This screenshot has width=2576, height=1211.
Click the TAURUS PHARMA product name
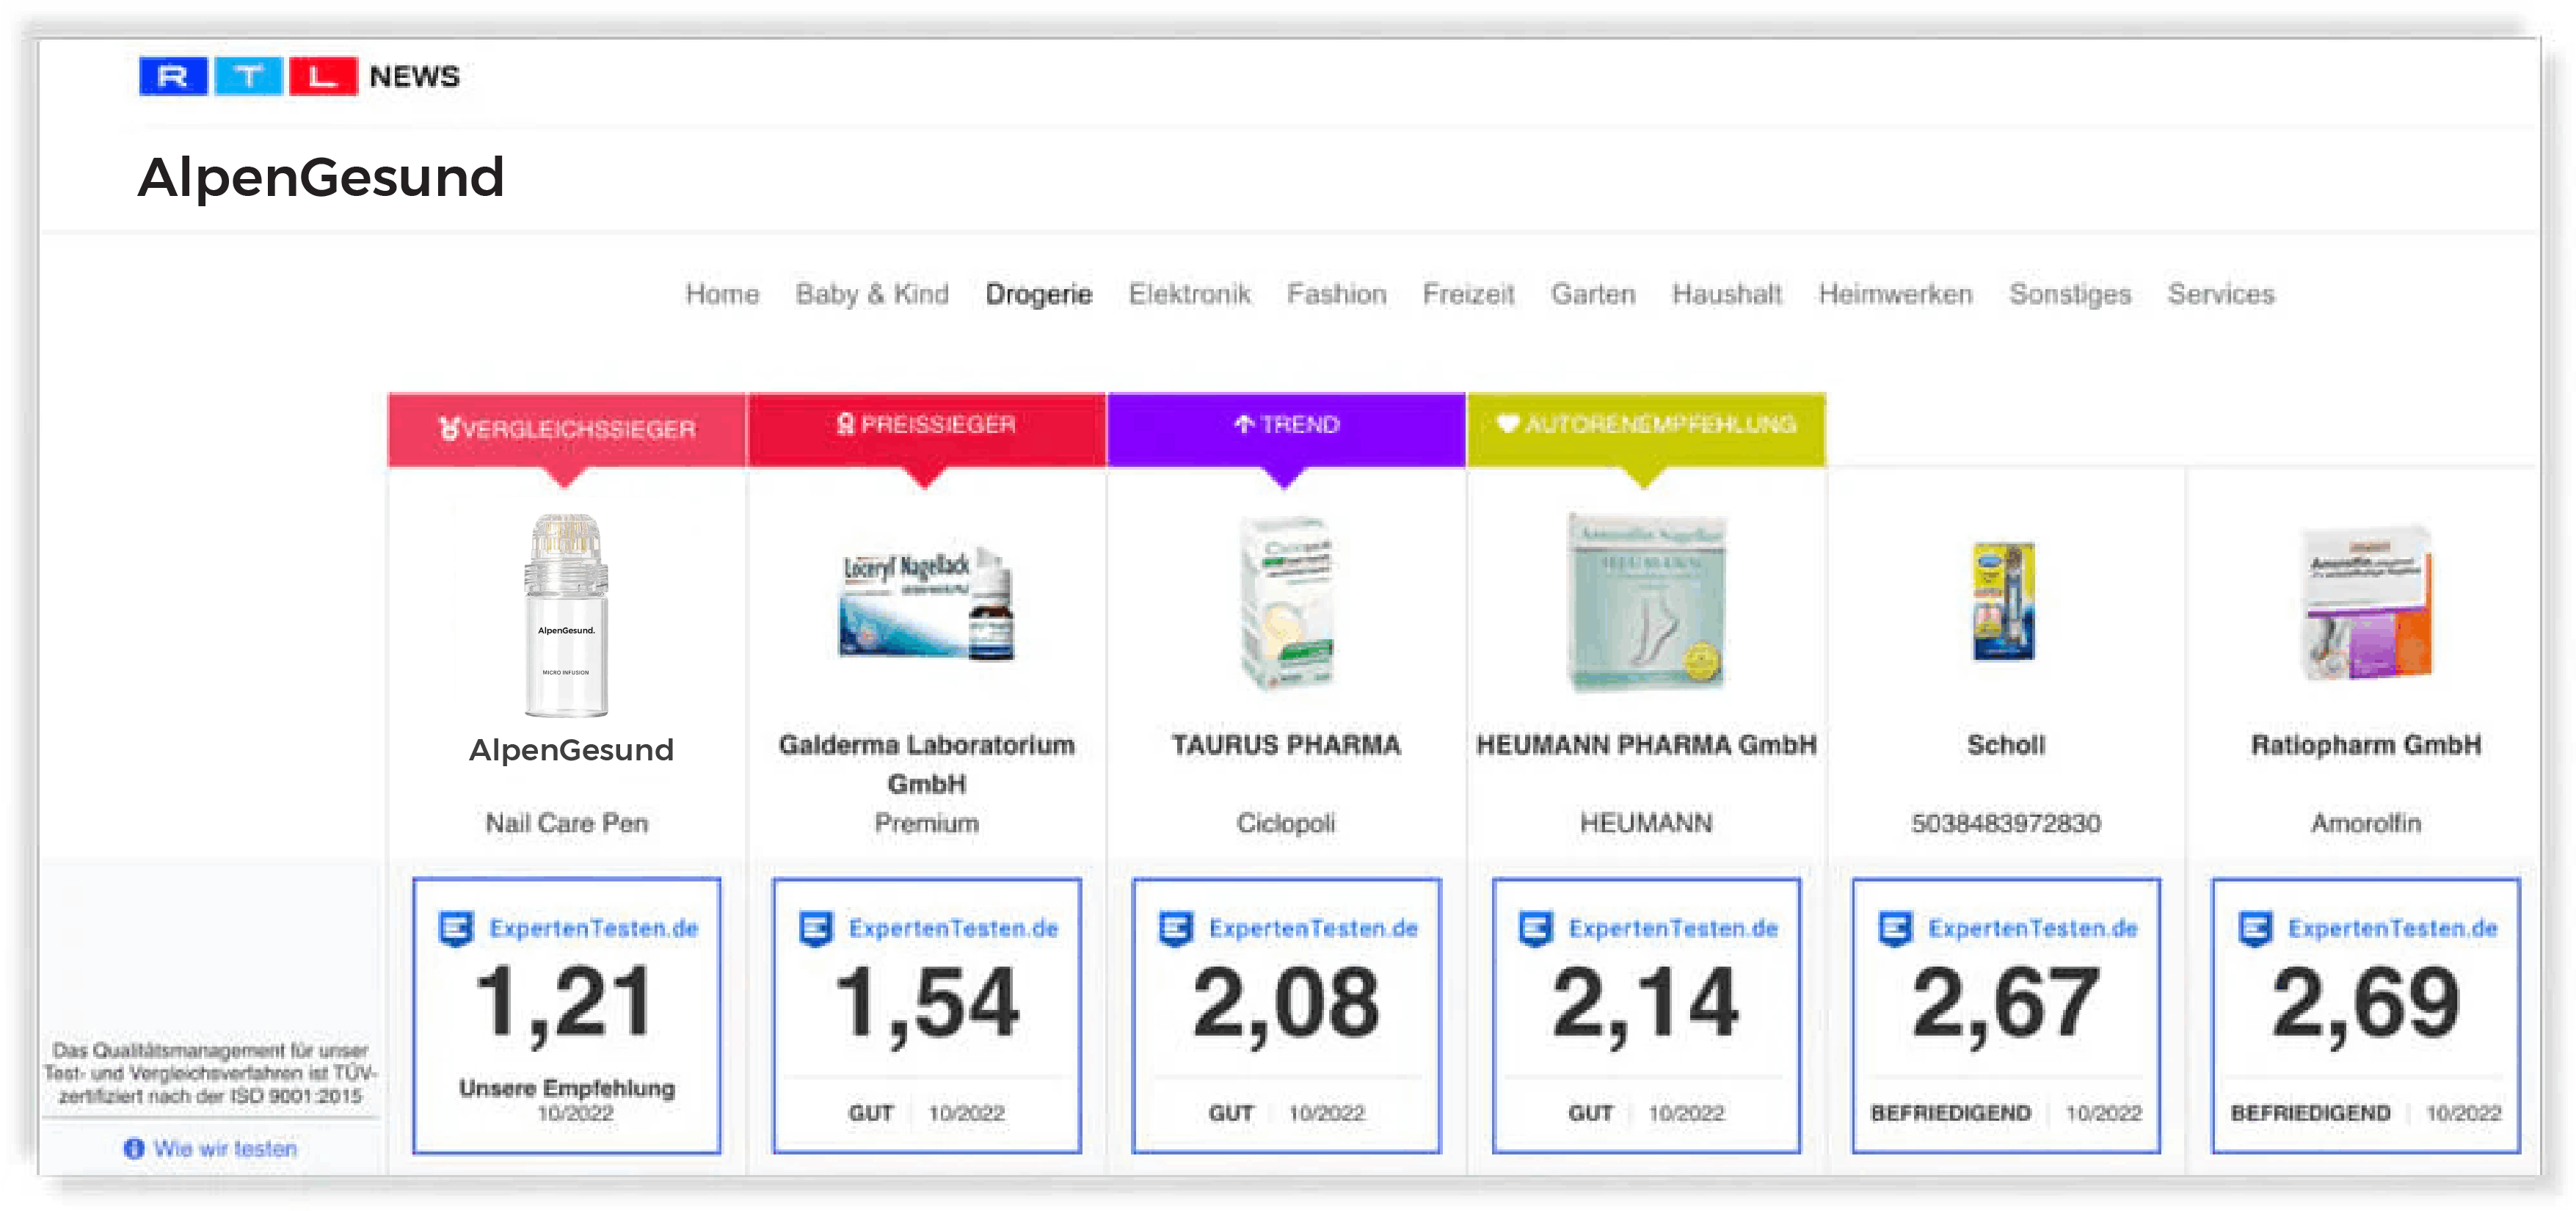1286,745
